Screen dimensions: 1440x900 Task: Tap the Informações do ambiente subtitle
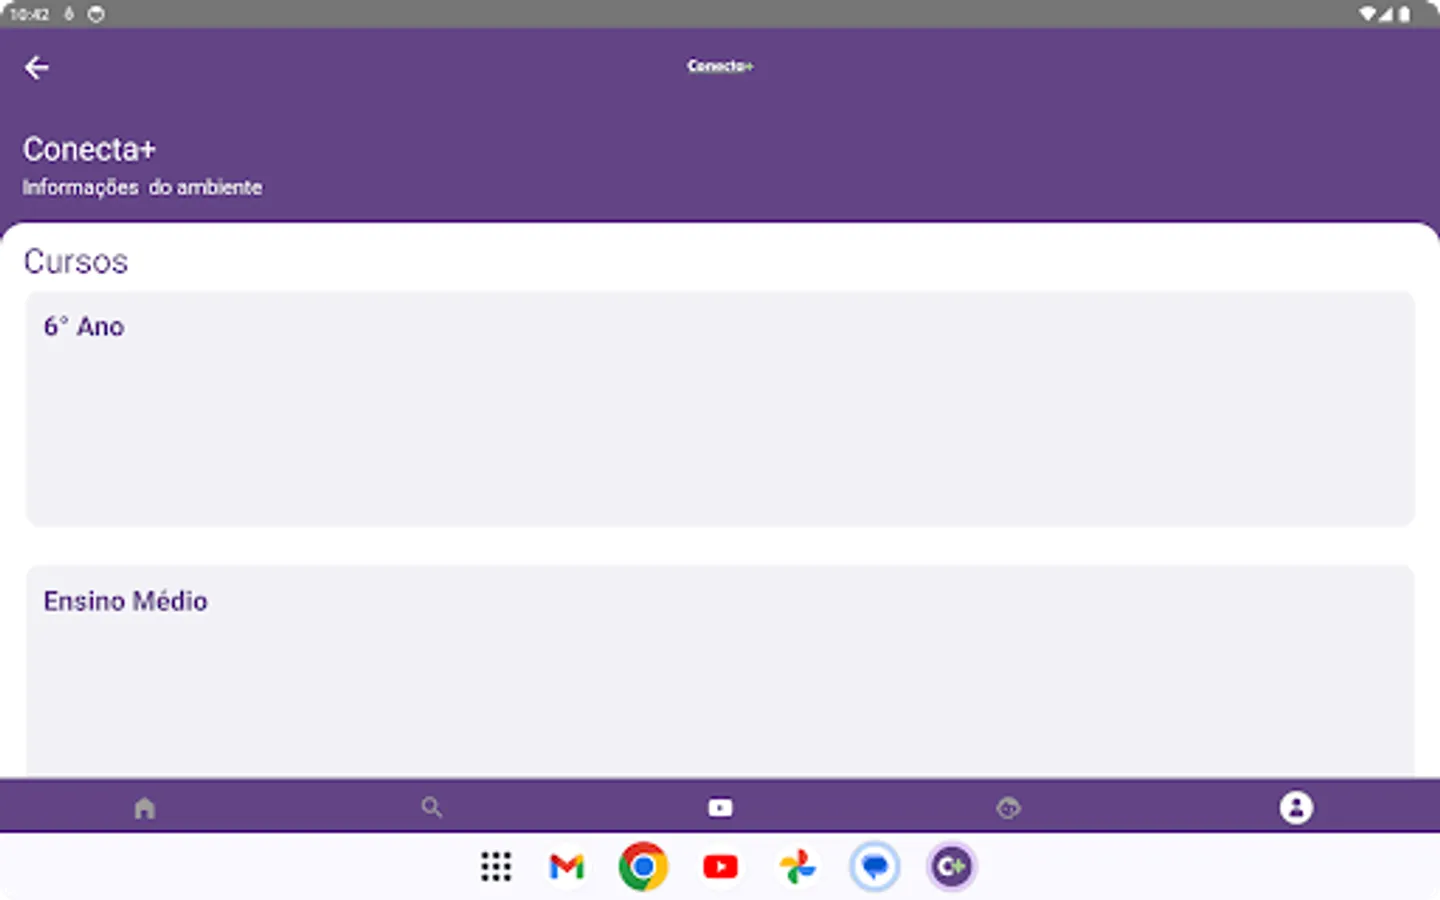pyautogui.click(x=142, y=187)
